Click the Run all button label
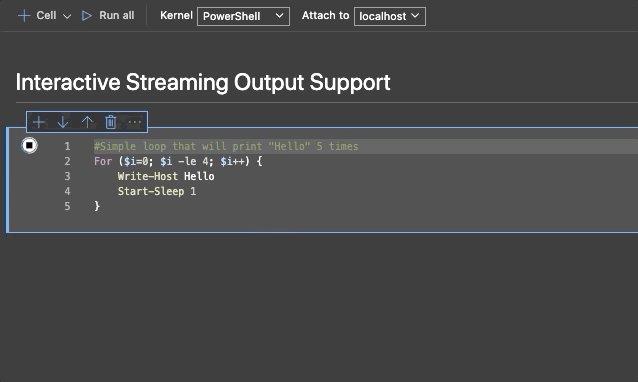The width and height of the screenshot is (638, 382). pos(116,15)
